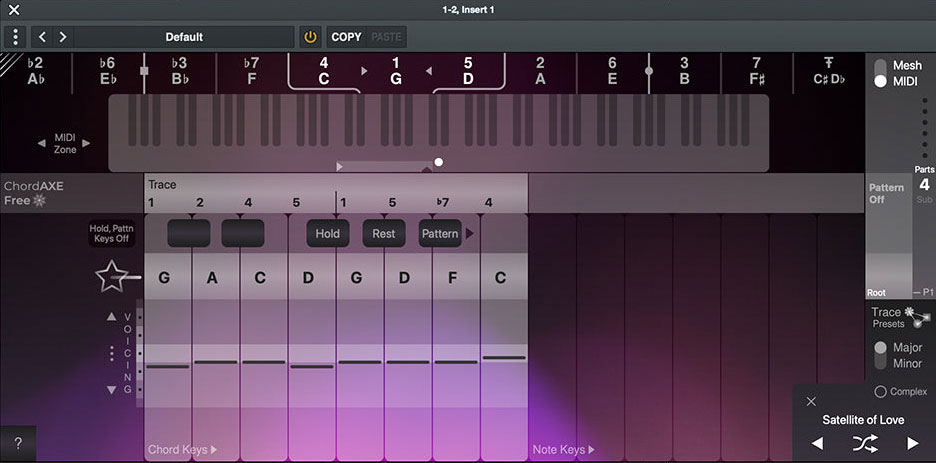Click the shuffle preset icon
This screenshot has height=463, width=936.
click(x=864, y=443)
